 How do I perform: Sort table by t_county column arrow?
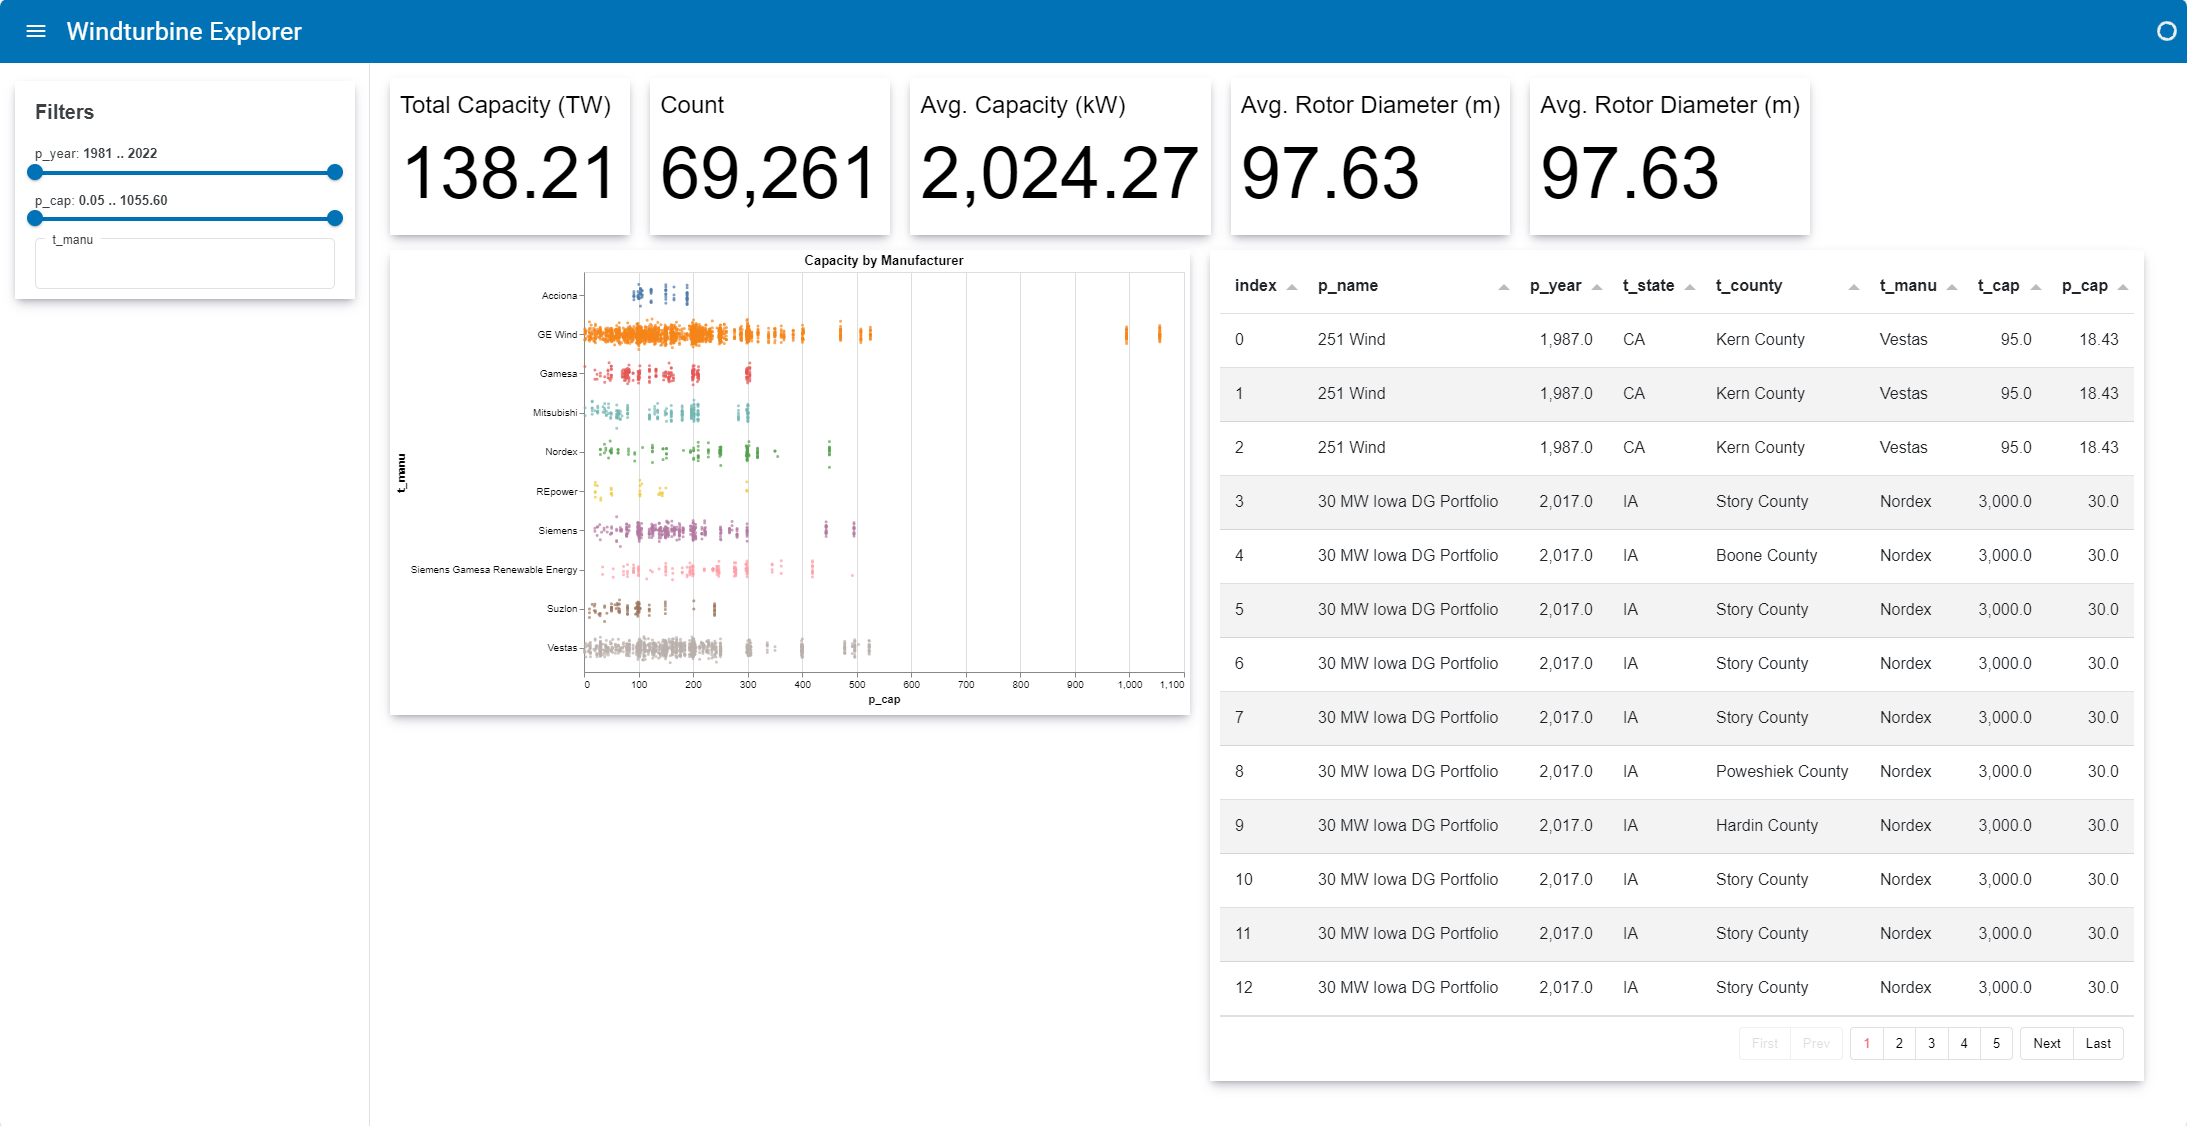(1854, 287)
